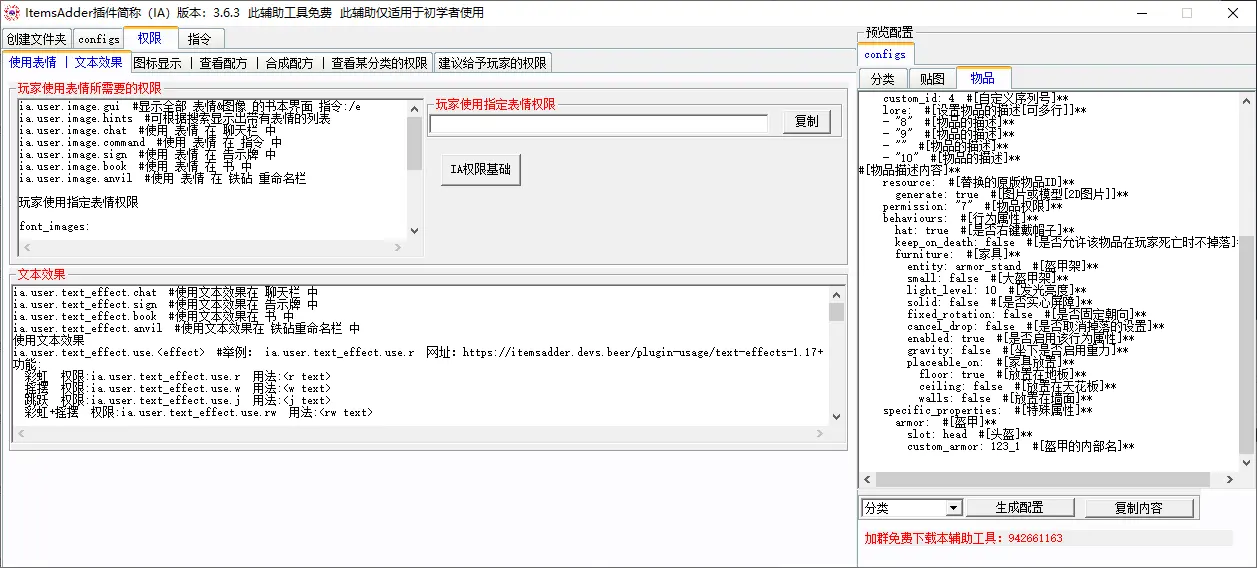Viewport: 1257px width, 568px height.
Task: Open the 指令 tab
Action: click(200, 39)
